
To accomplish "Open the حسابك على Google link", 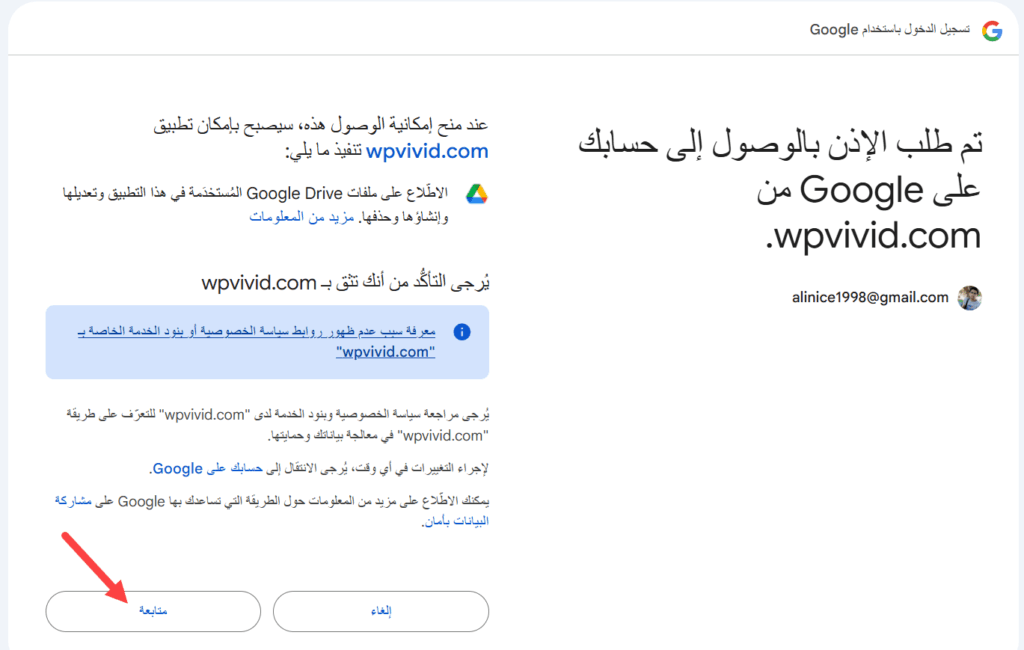I will pyautogui.click(x=207, y=468).
